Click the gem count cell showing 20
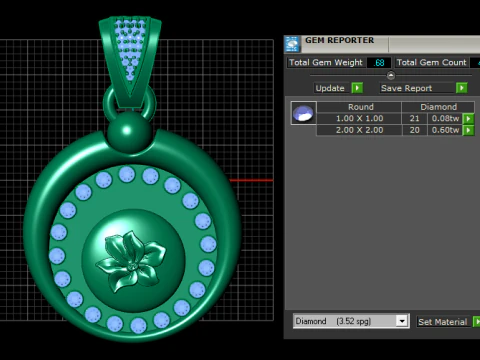This screenshot has height=360, width=480. click(414, 130)
